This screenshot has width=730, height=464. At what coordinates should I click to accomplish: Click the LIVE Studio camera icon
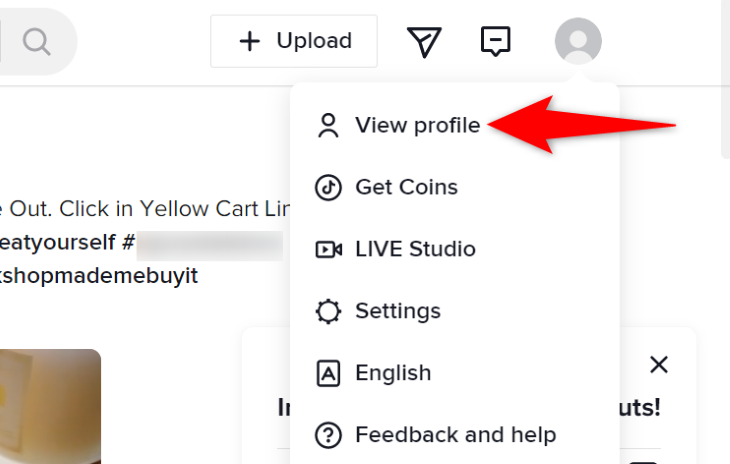pos(328,249)
